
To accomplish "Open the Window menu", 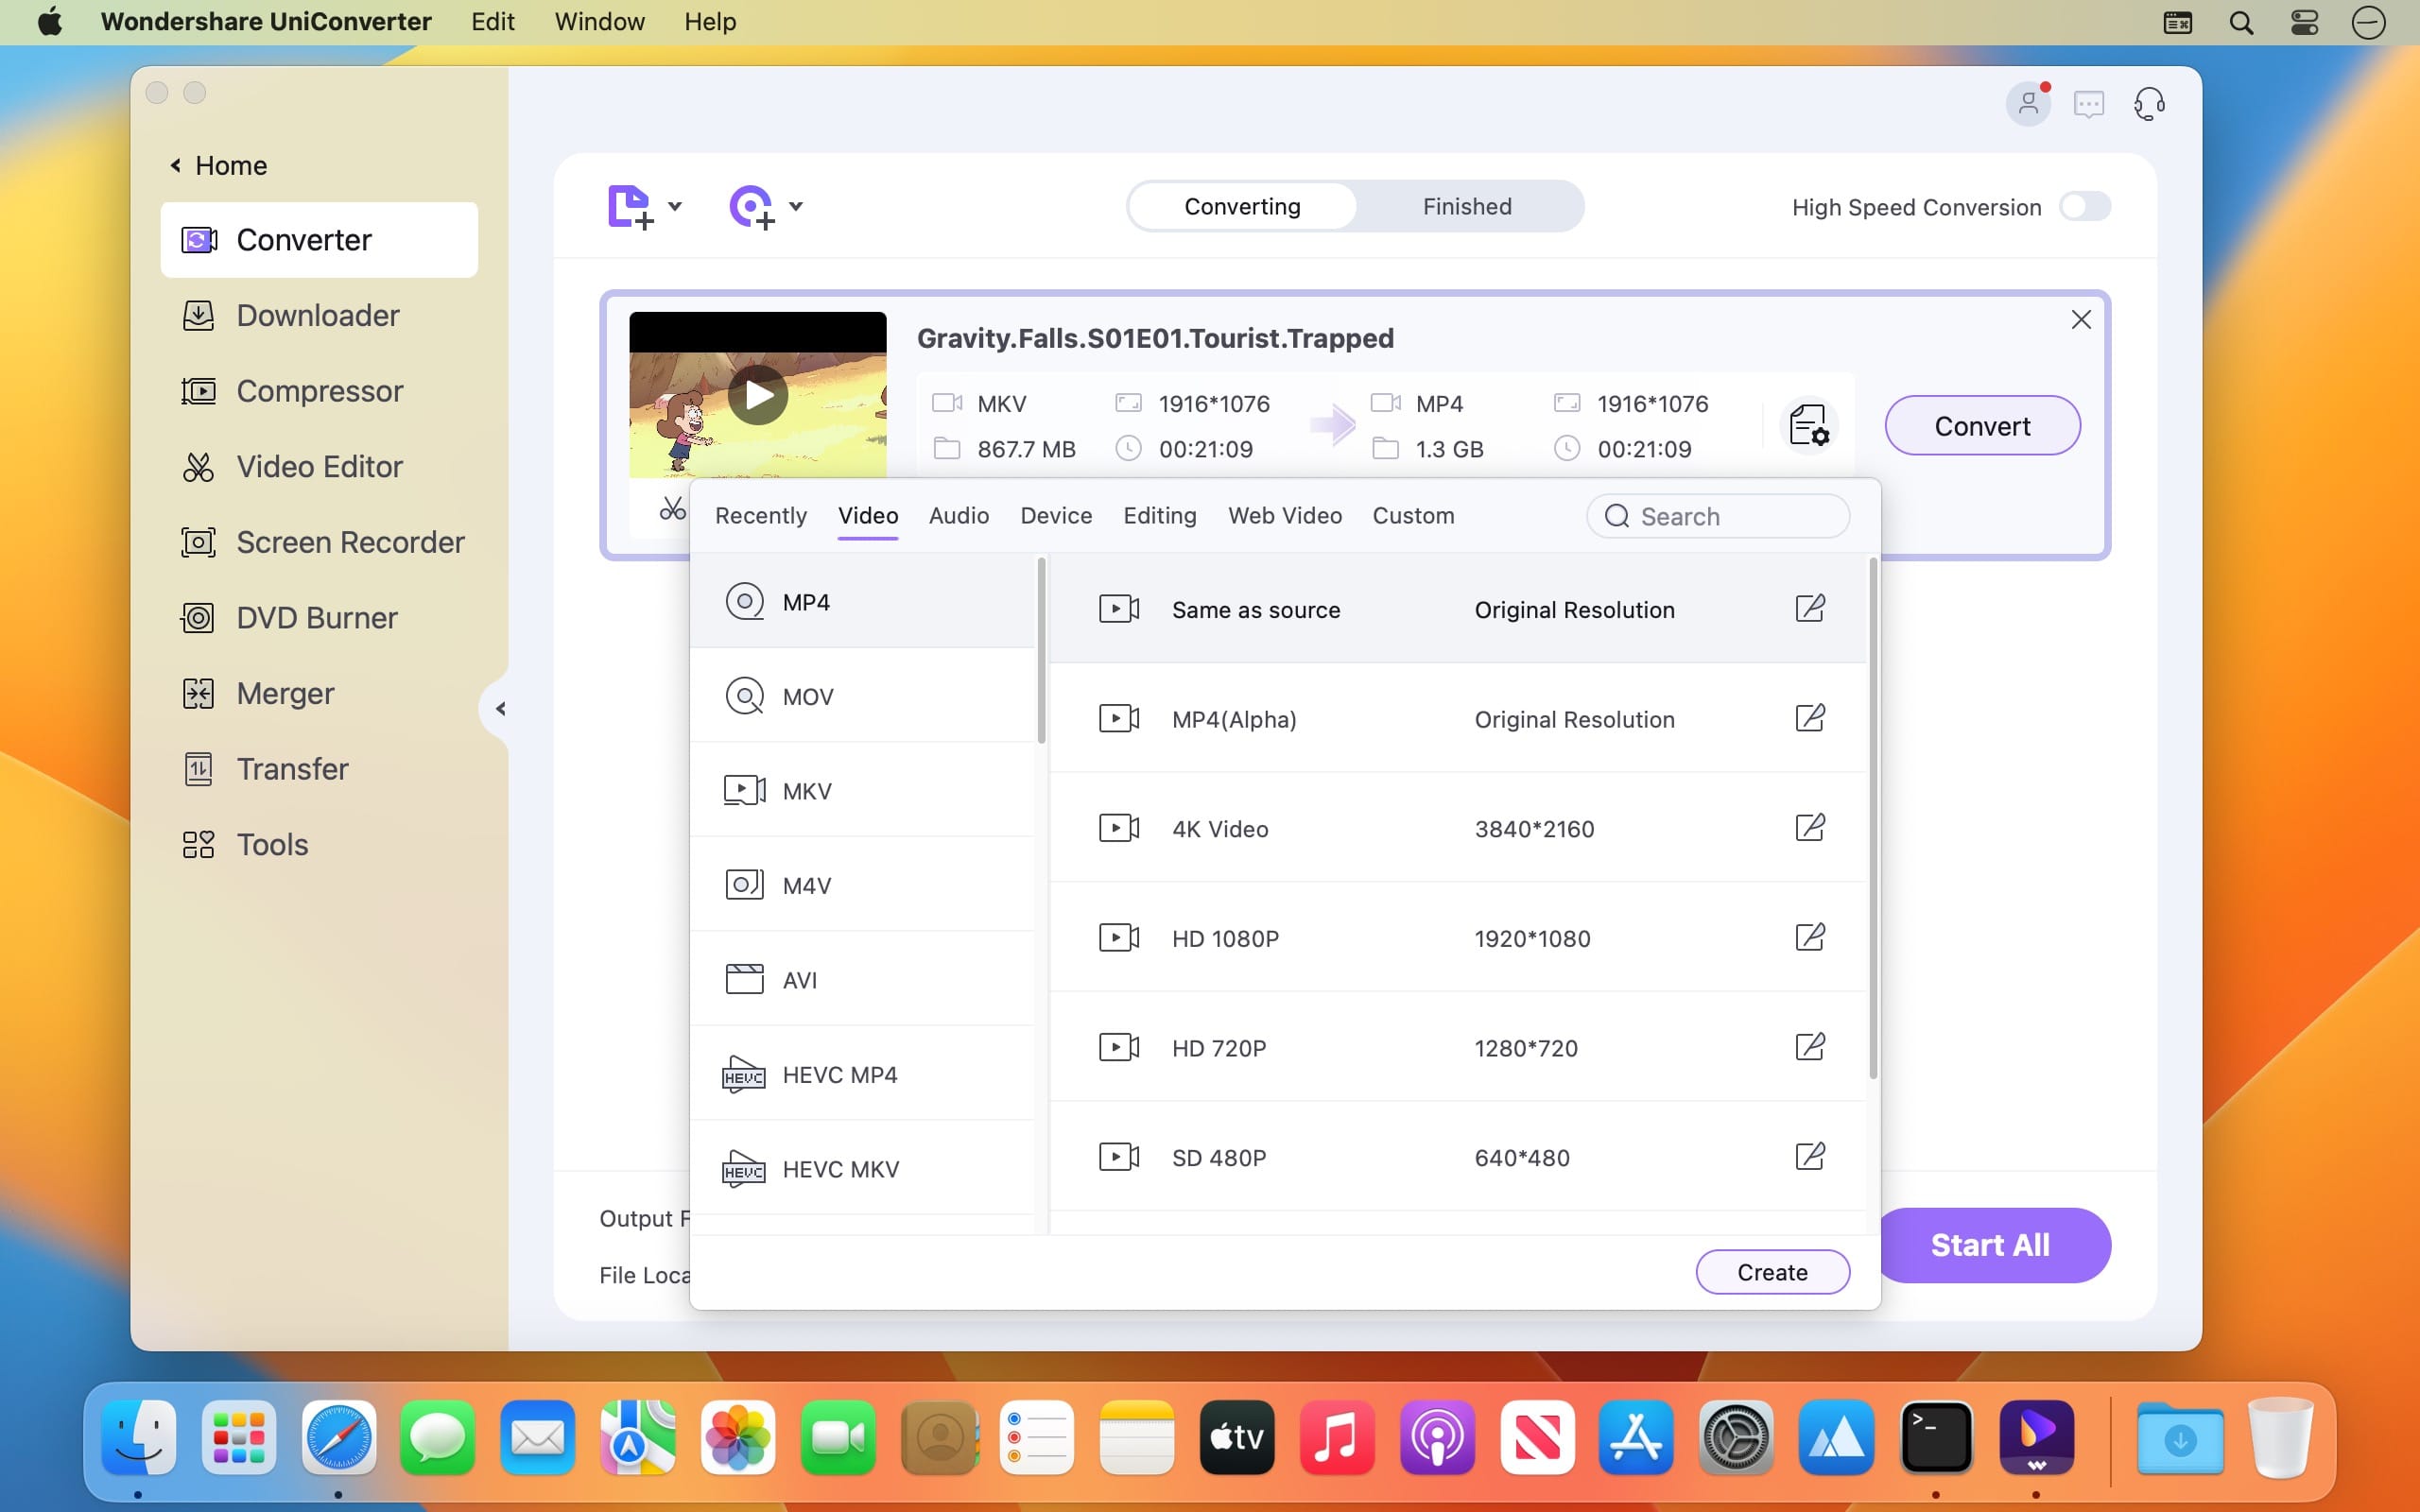I will click(x=598, y=21).
